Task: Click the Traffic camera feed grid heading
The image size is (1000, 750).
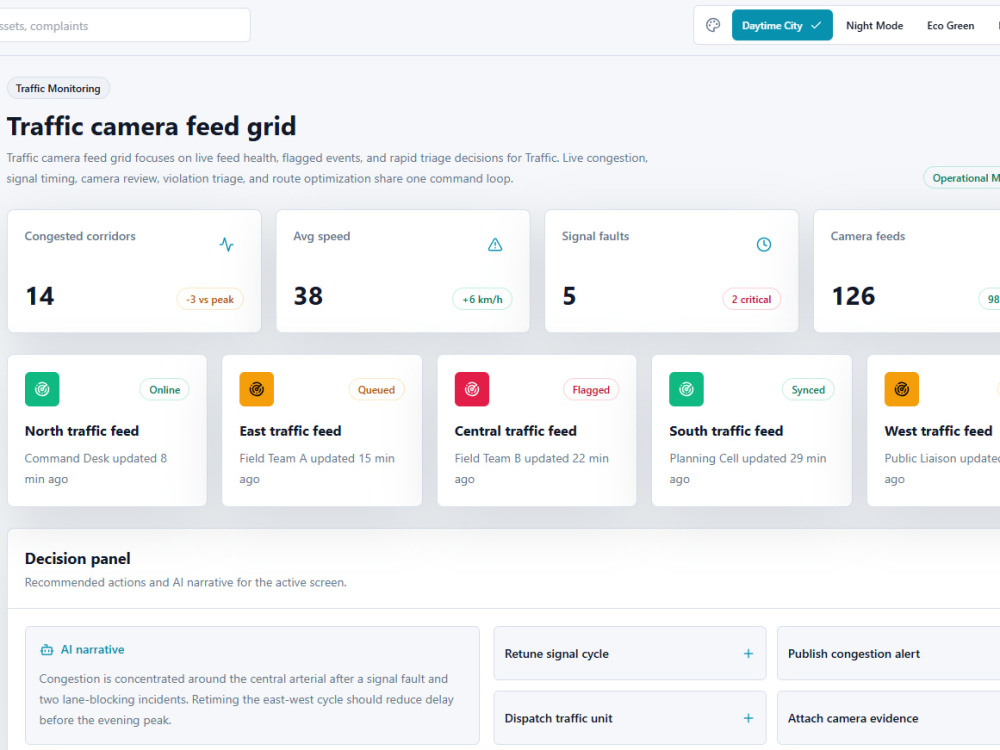Action: coord(151,126)
